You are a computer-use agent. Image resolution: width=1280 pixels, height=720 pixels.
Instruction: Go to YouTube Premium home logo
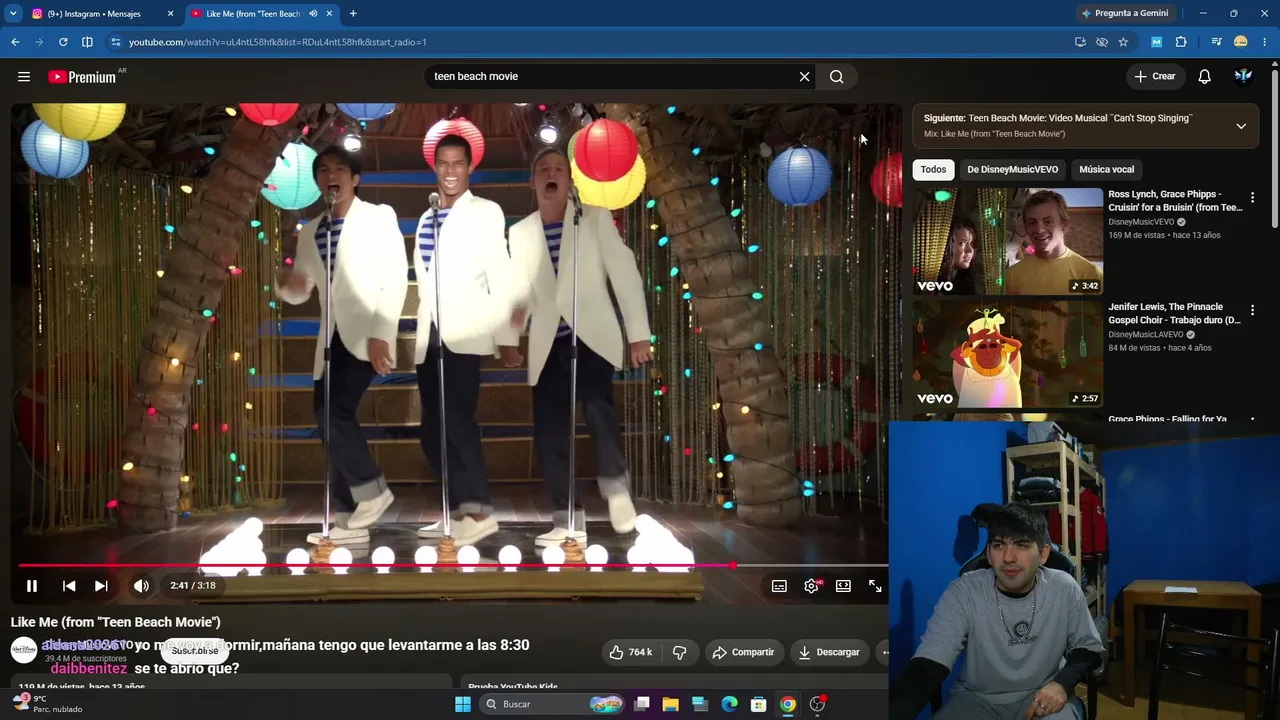pos(82,77)
